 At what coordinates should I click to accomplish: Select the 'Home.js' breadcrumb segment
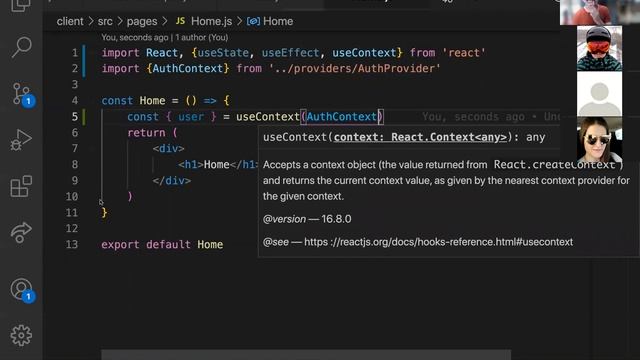(x=204, y=21)
